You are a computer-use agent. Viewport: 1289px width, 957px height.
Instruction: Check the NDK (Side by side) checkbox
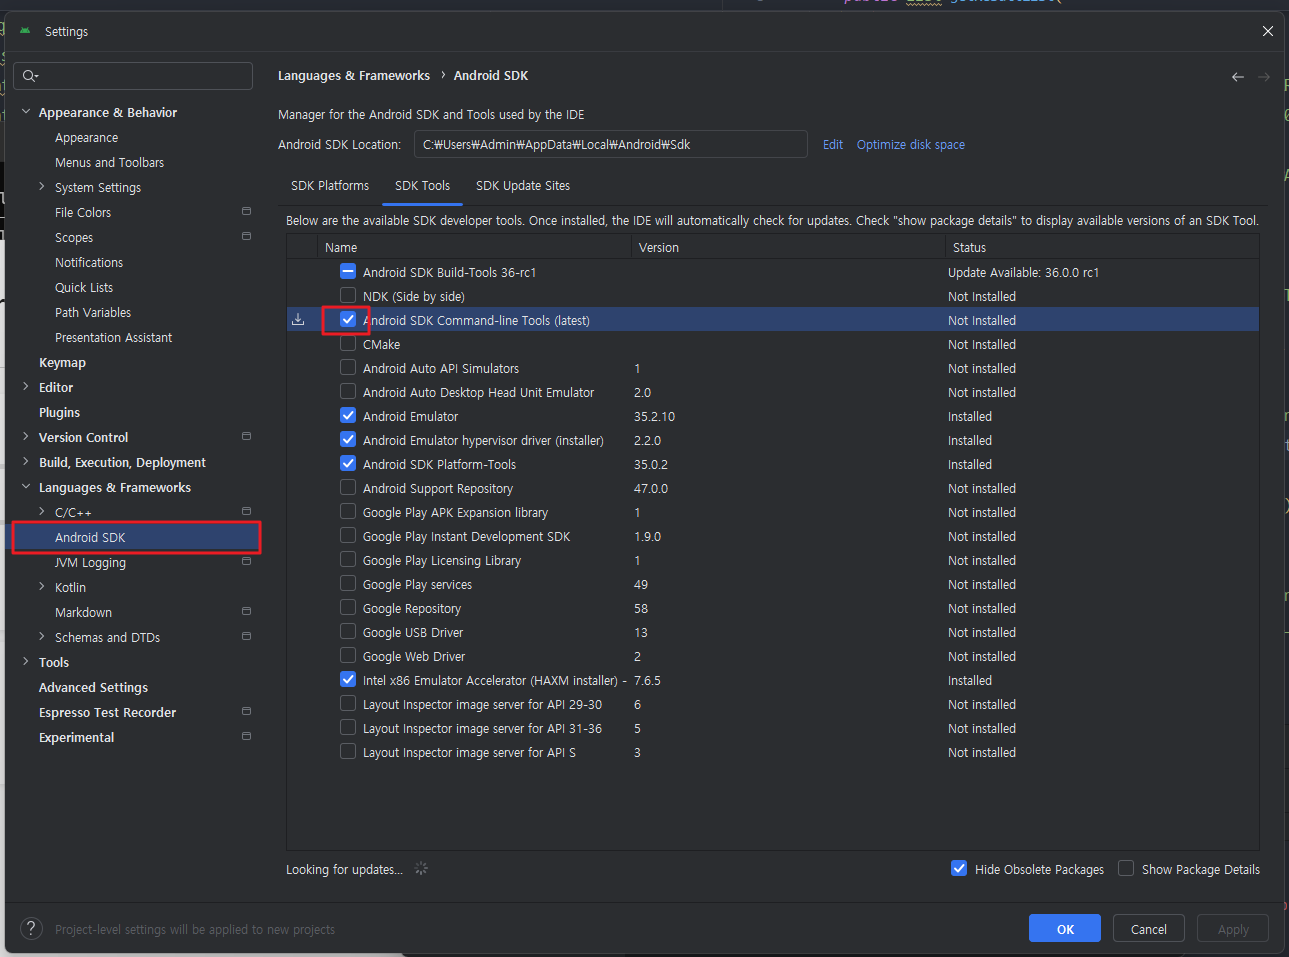348,295
